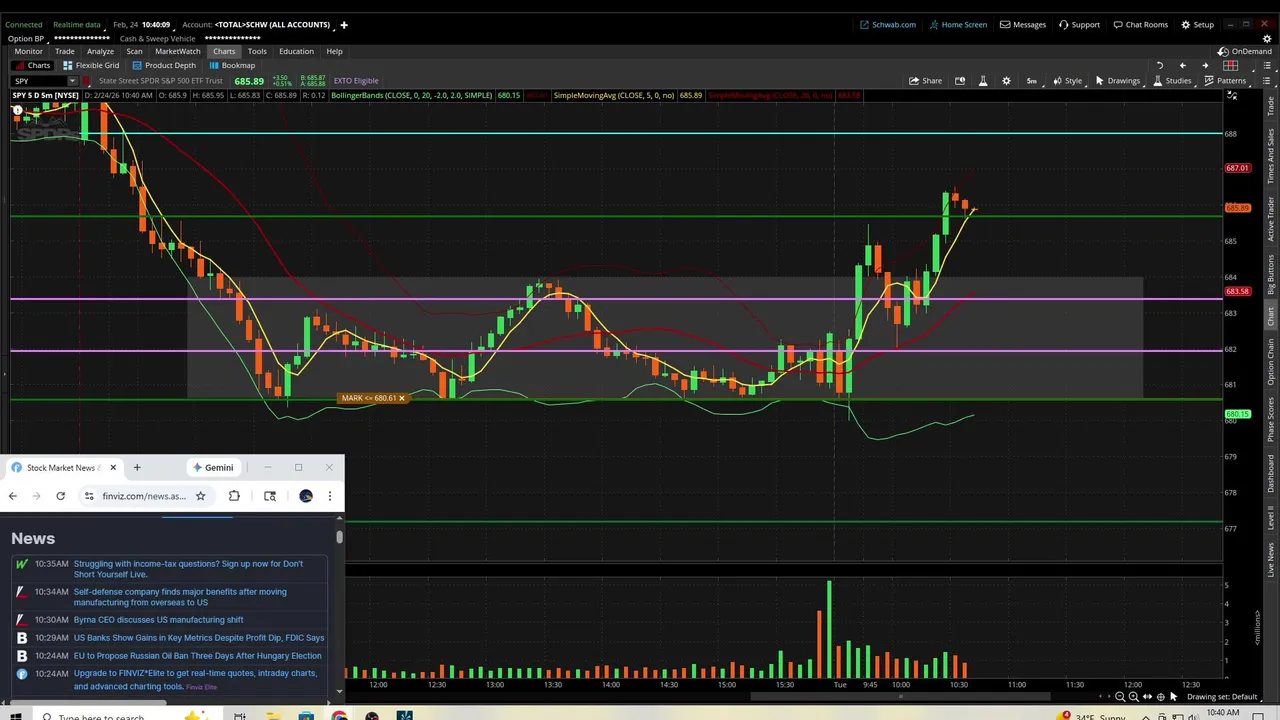
Task: Switch to the MarketWatch tab
Action: (x=178, y=51)
